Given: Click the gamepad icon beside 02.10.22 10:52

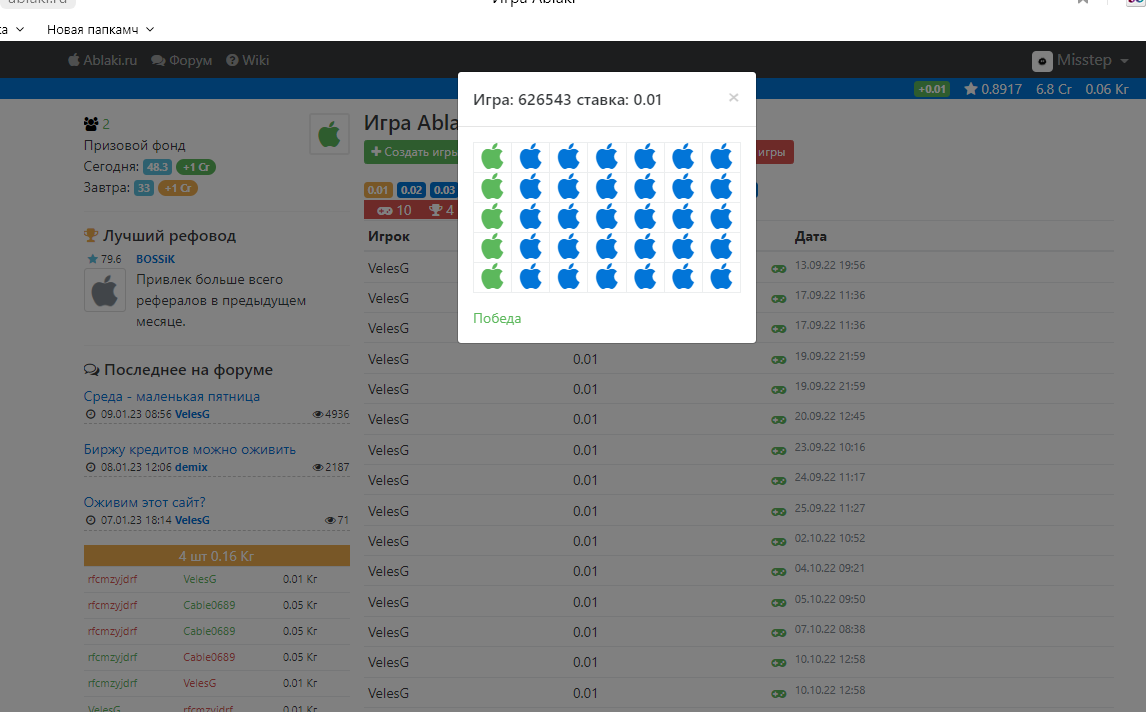Looking at the screenshot, I should coord(778,542).
